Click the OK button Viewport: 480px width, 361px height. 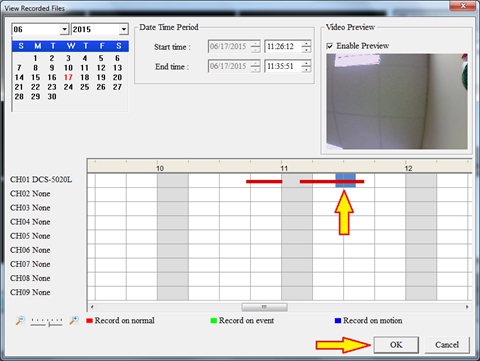[396, 345]
